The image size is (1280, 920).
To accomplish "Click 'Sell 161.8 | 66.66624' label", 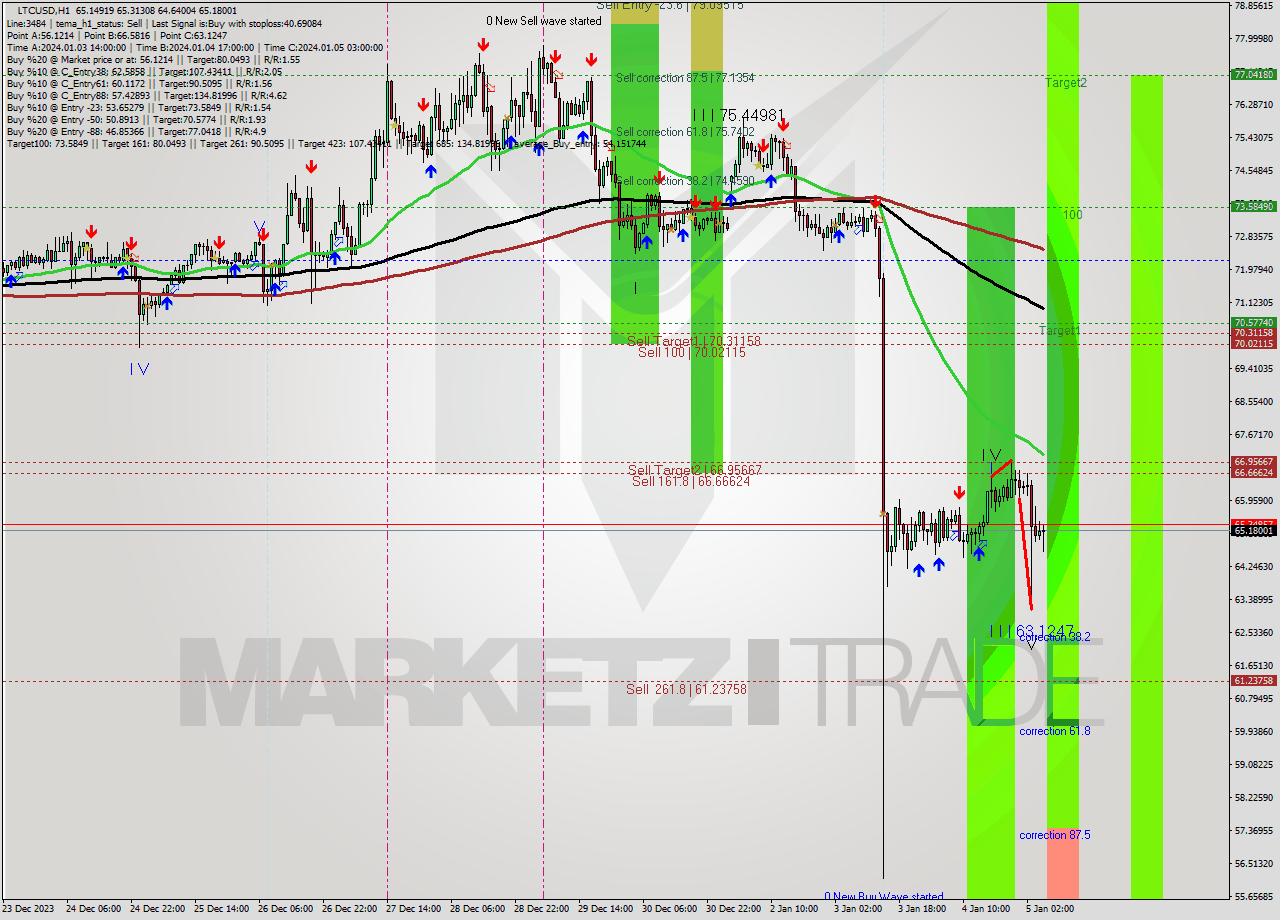I will tap(691, 481).
